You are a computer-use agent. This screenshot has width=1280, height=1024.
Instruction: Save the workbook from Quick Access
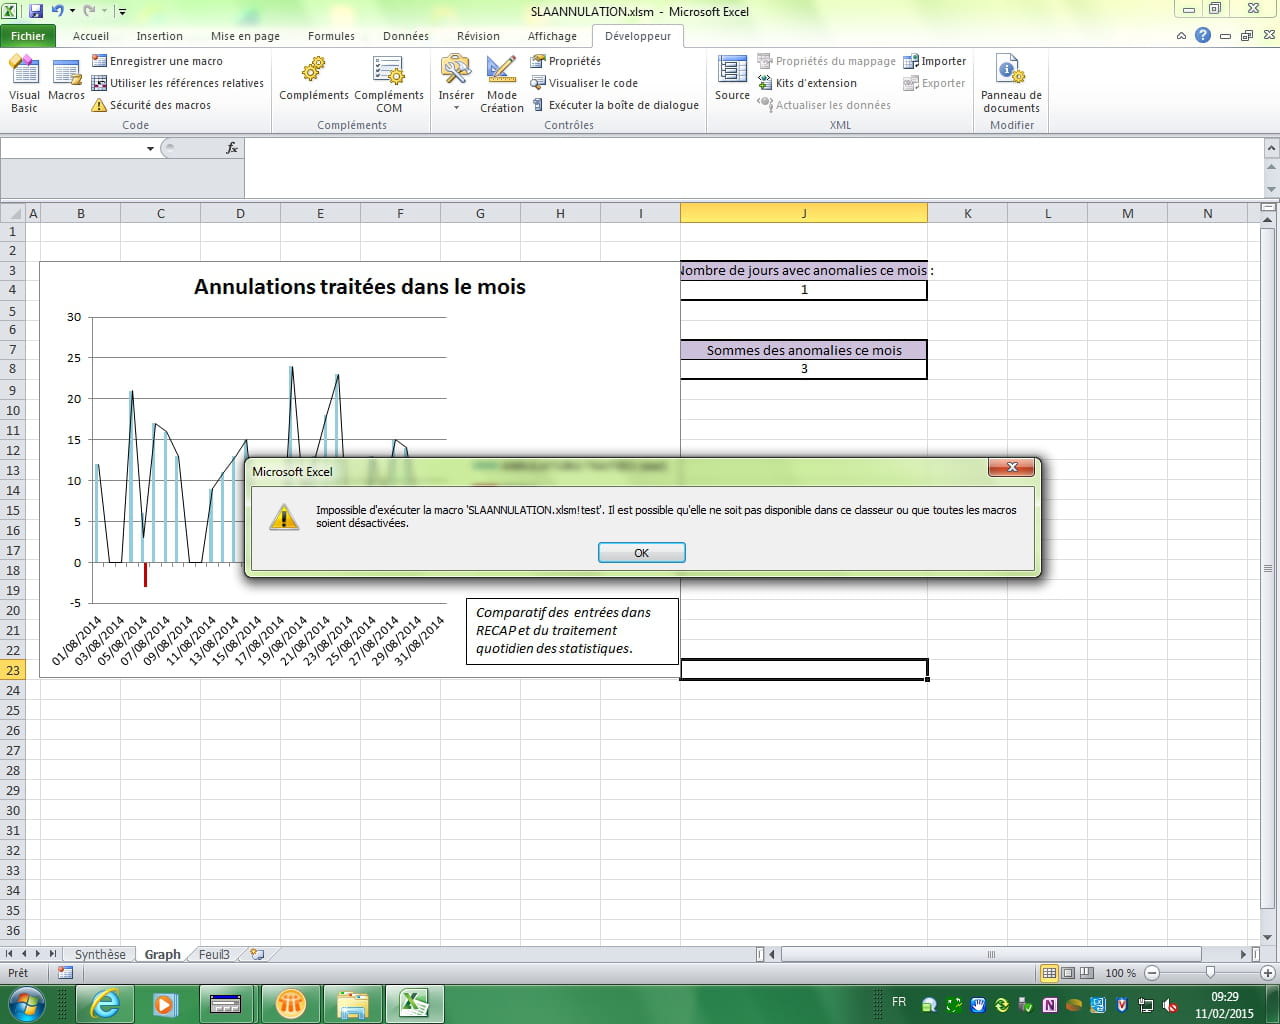coord(36,11)
